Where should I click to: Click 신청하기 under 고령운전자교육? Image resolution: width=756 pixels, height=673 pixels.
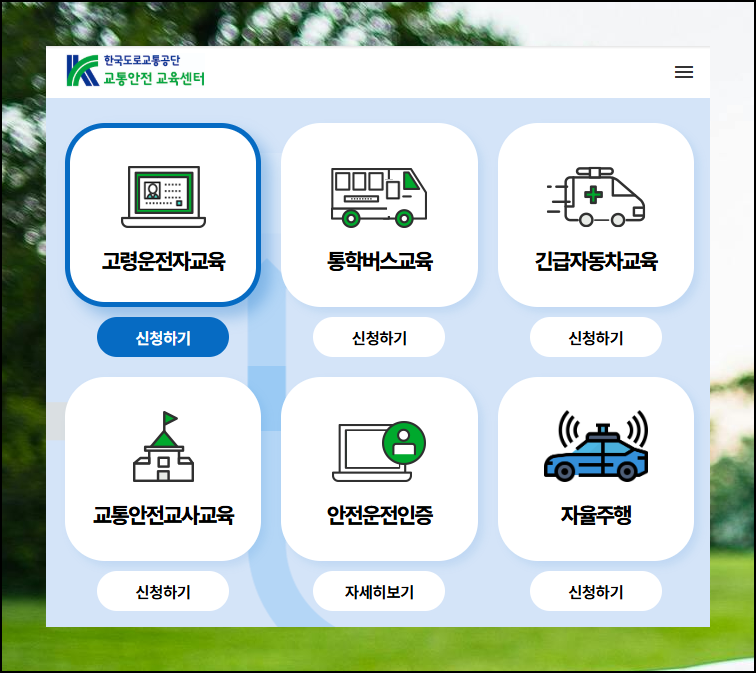click(x=163, y=337)
